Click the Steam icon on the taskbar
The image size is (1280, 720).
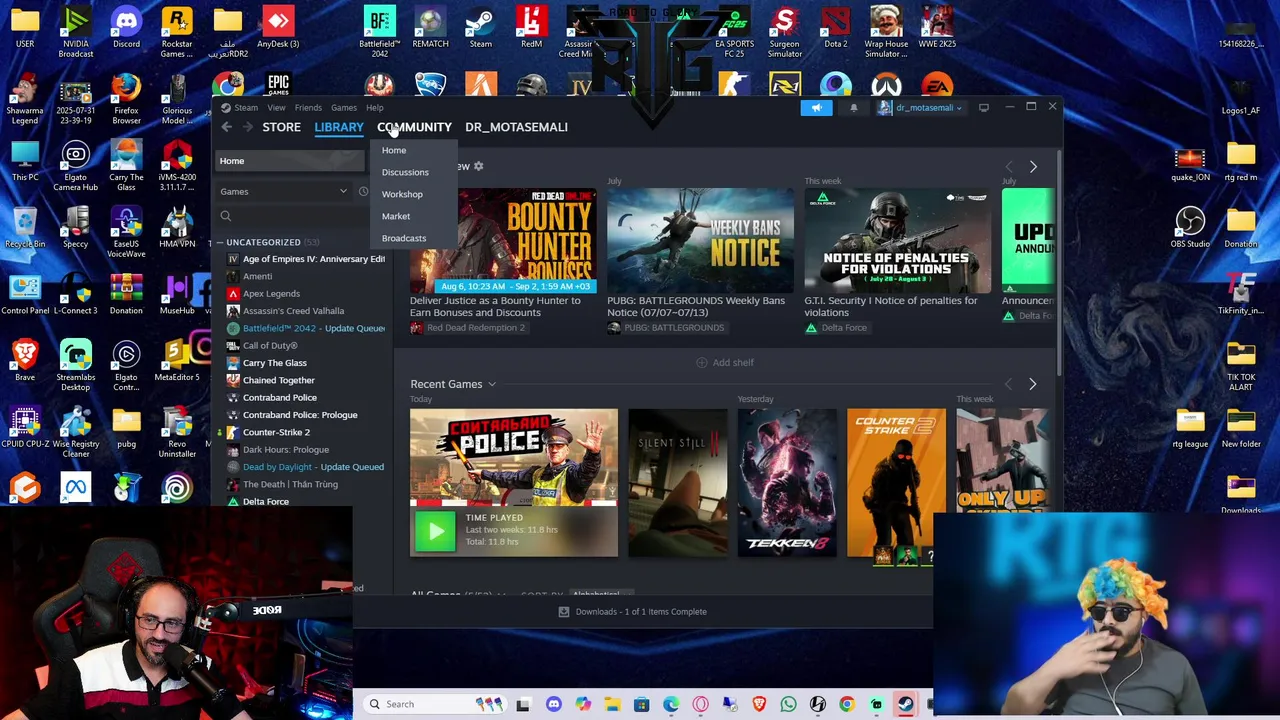[905, 704]
